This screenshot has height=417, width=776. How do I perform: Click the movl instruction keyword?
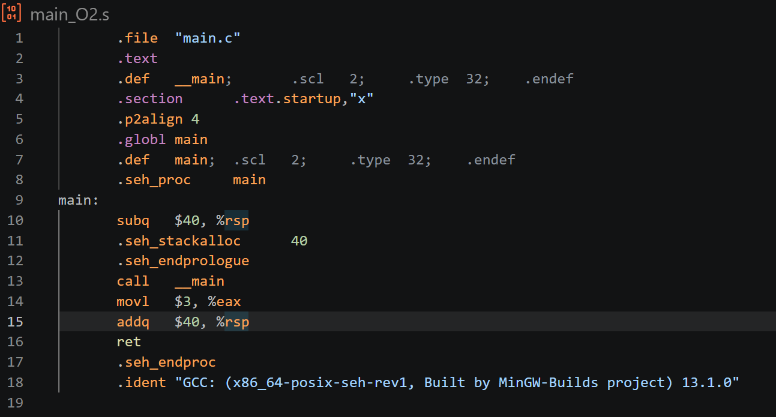click(133, 302)
